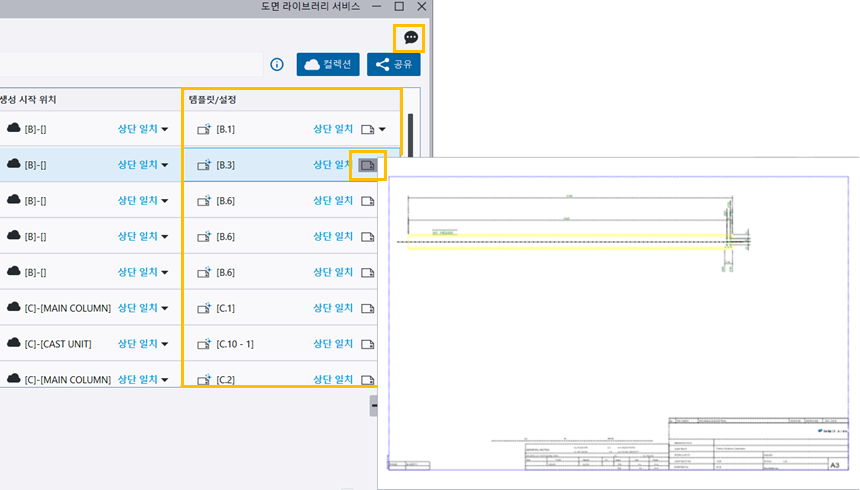Click the template icon beside [C.10 - 1]
The width and height of the screenshot is (860, 490).
pos(204,344)
